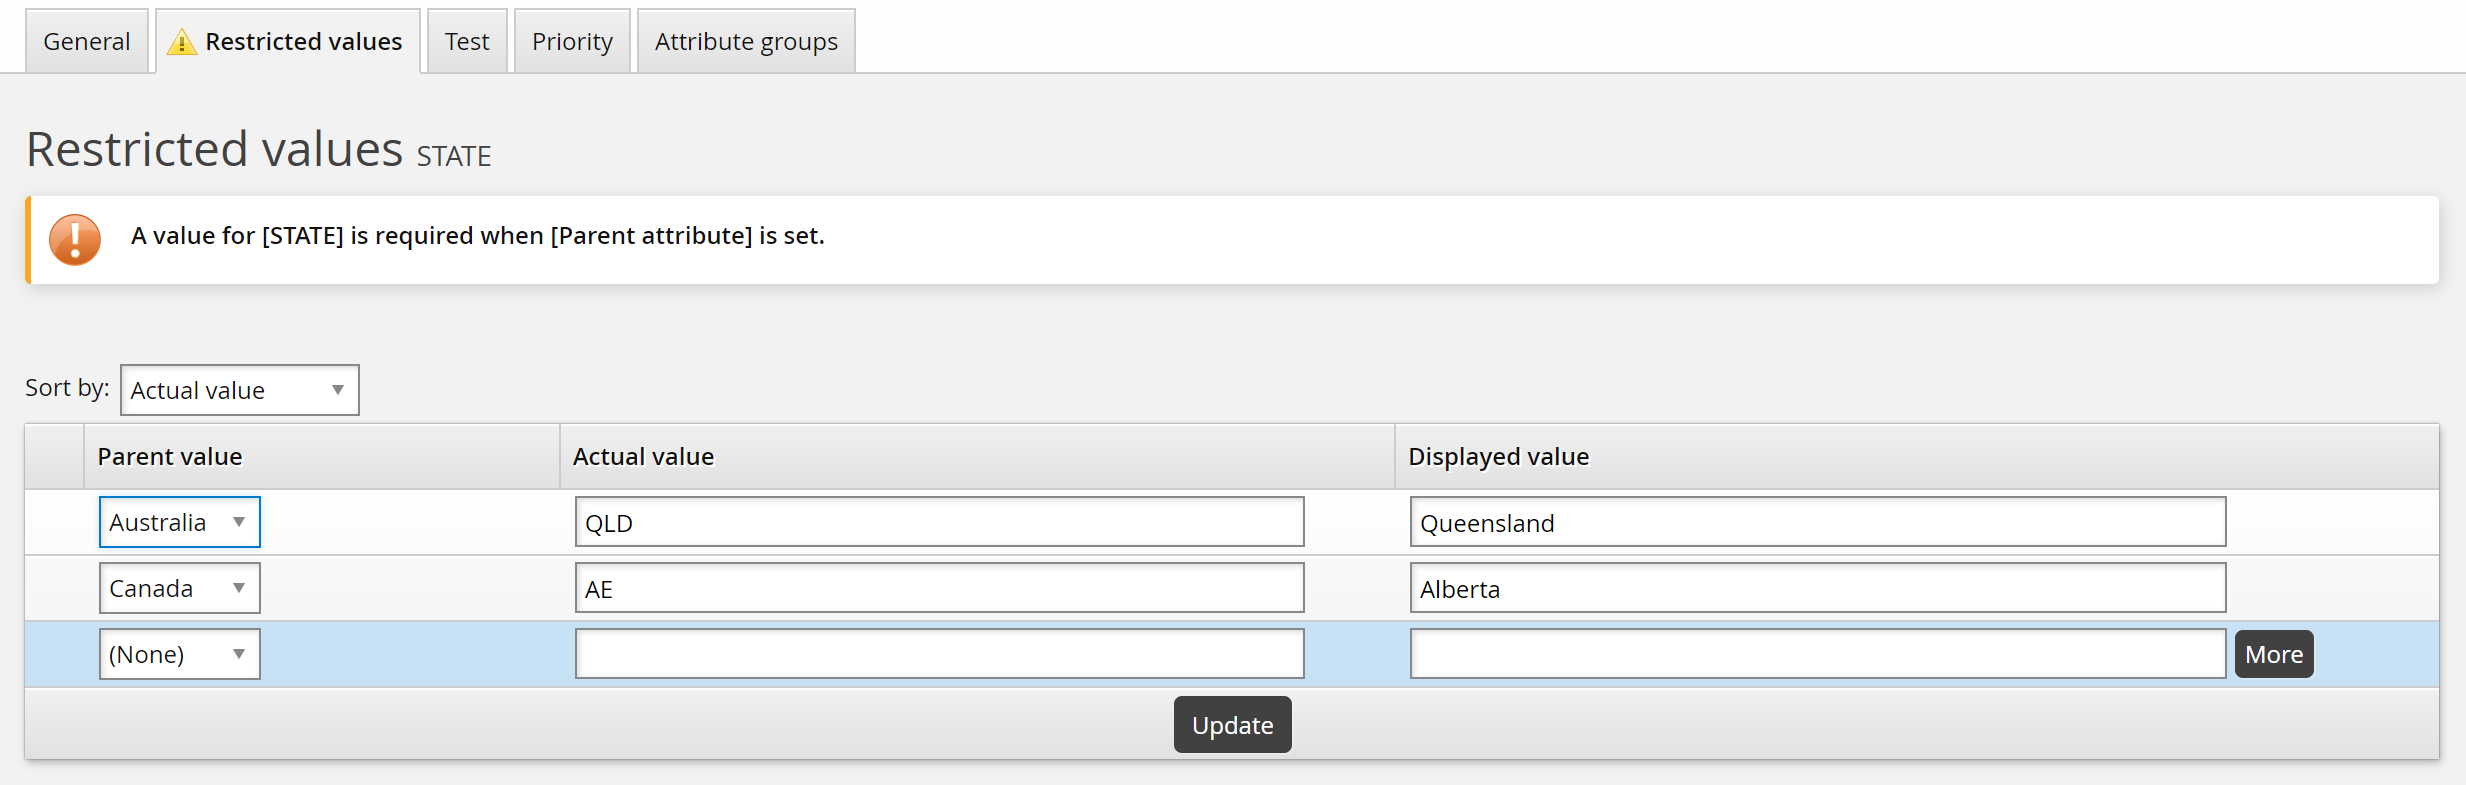
Task: Click the empty displayed value field
Action: click(1817, 654)
